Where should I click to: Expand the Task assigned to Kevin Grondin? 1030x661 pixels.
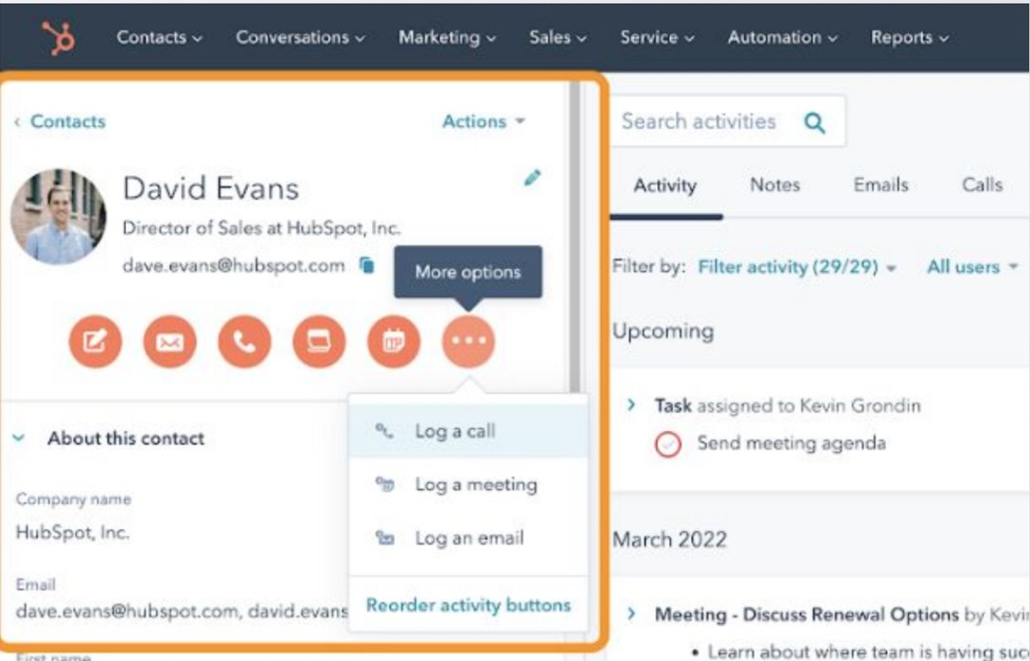(x=631, y=405)
